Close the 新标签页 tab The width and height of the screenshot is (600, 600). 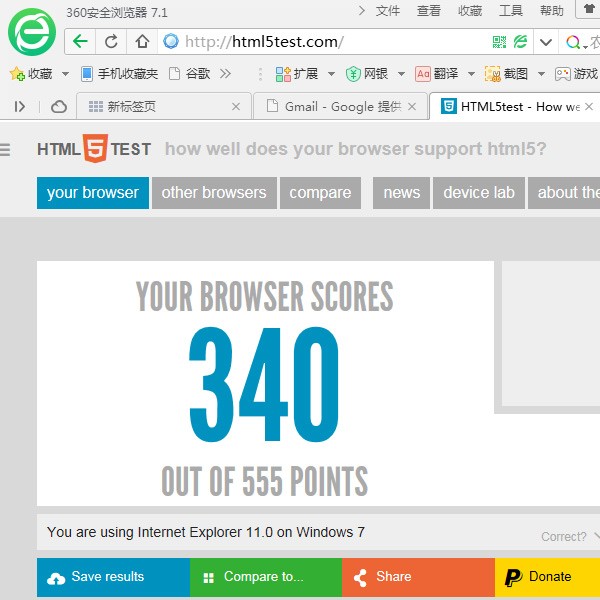coord(236,107)
